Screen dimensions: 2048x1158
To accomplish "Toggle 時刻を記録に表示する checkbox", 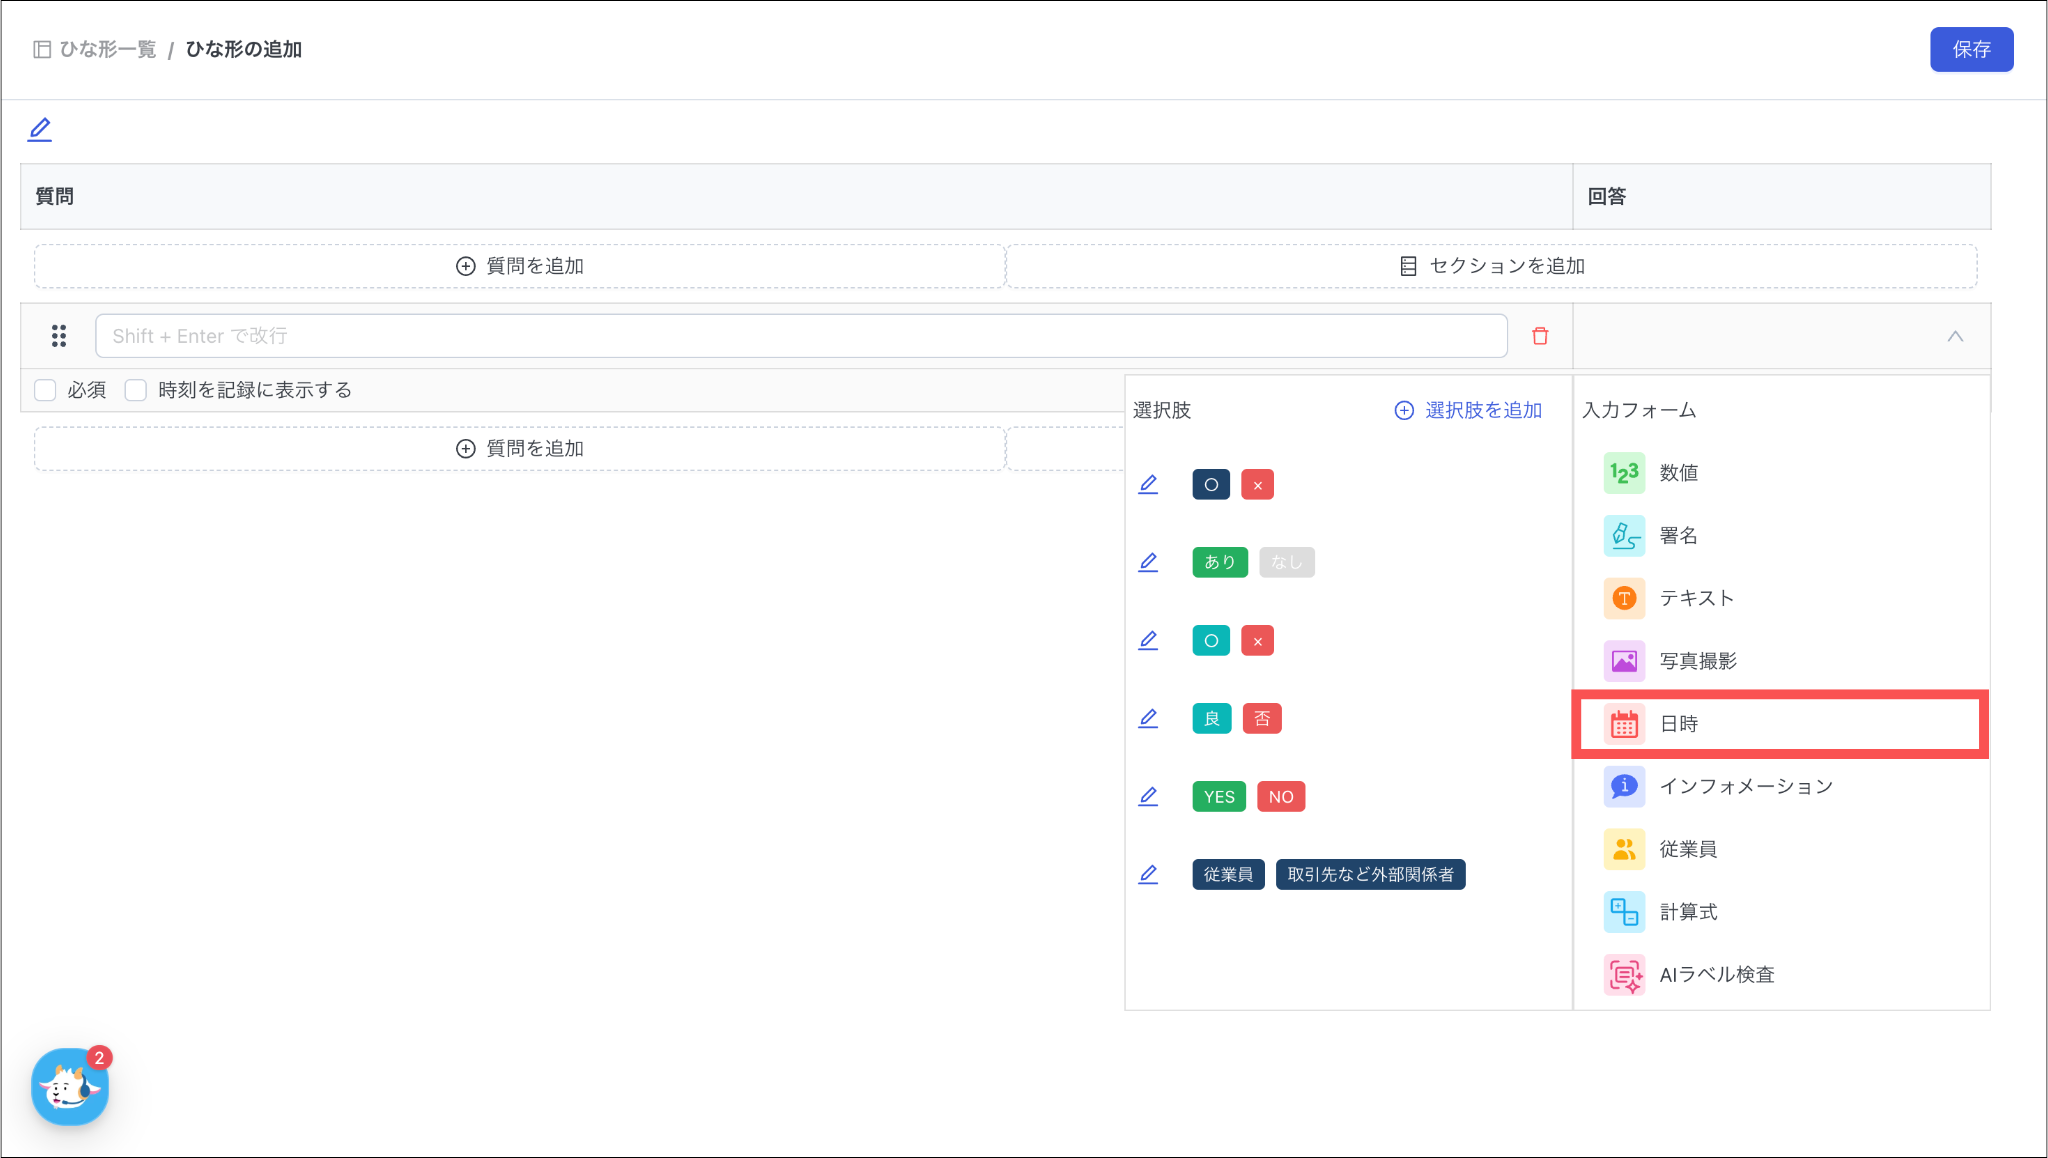I will click(136, 390).
